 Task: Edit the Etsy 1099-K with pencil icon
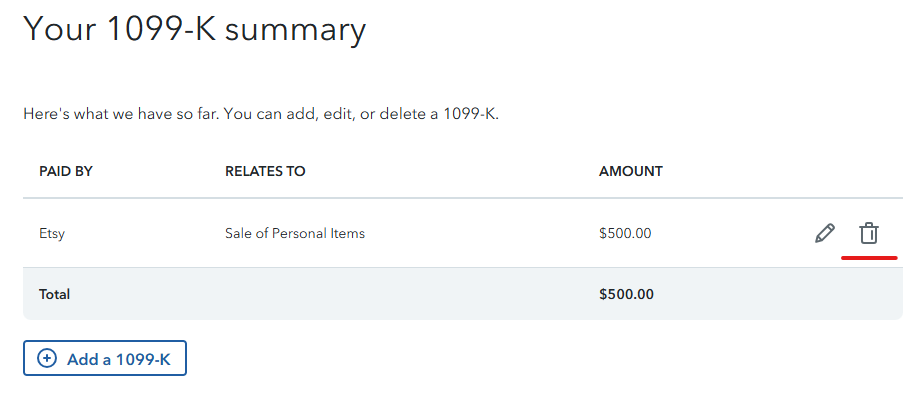pyautogui.click(x=824, y=233)
